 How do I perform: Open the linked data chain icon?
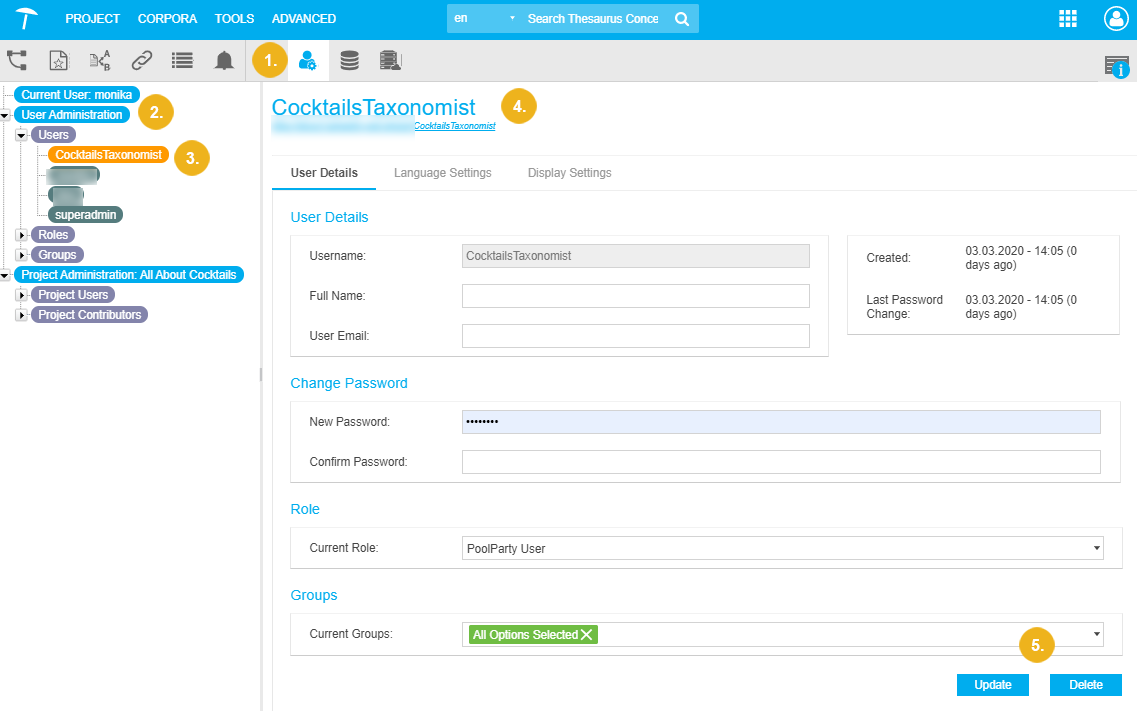click(x=141, y=60)
